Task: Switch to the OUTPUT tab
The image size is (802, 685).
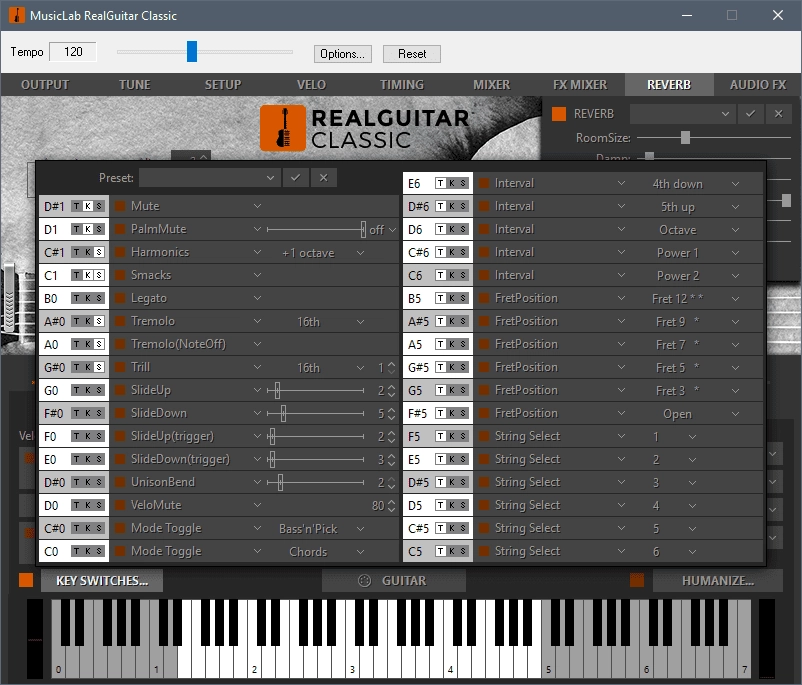Action: coord(45,84)
